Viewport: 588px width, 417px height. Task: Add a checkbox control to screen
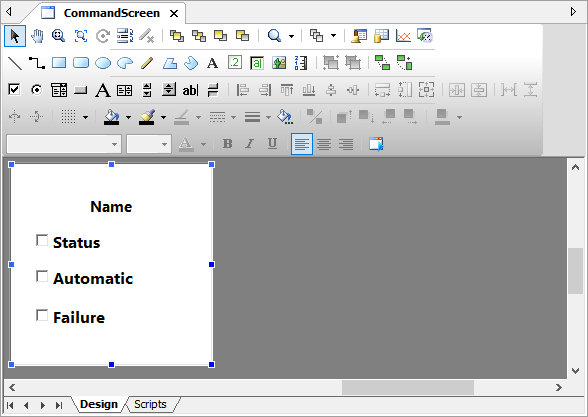click(x=14, y=90)
